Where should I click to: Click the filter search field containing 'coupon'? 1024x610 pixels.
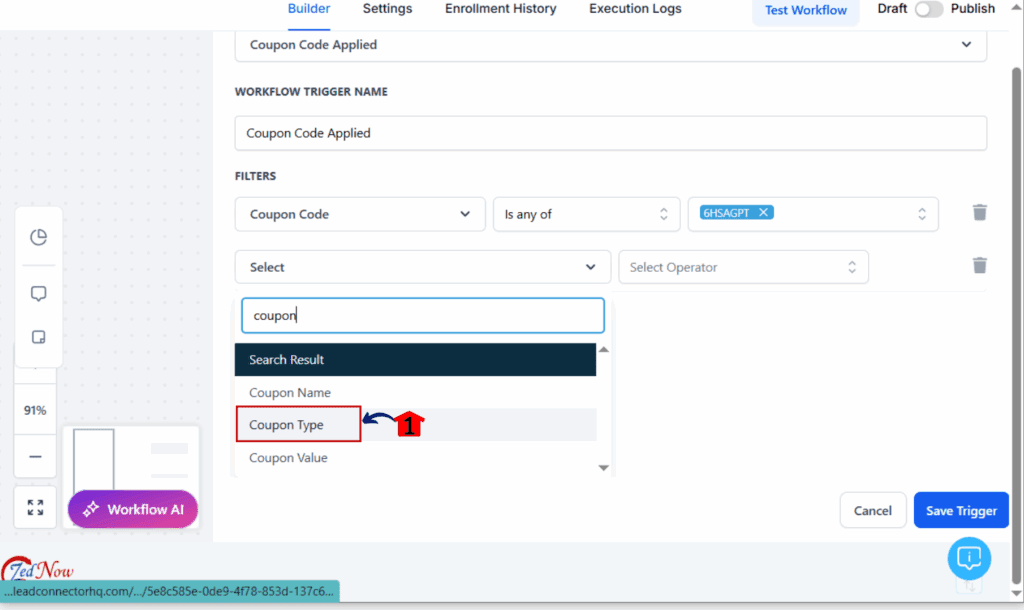click(423, 315)
